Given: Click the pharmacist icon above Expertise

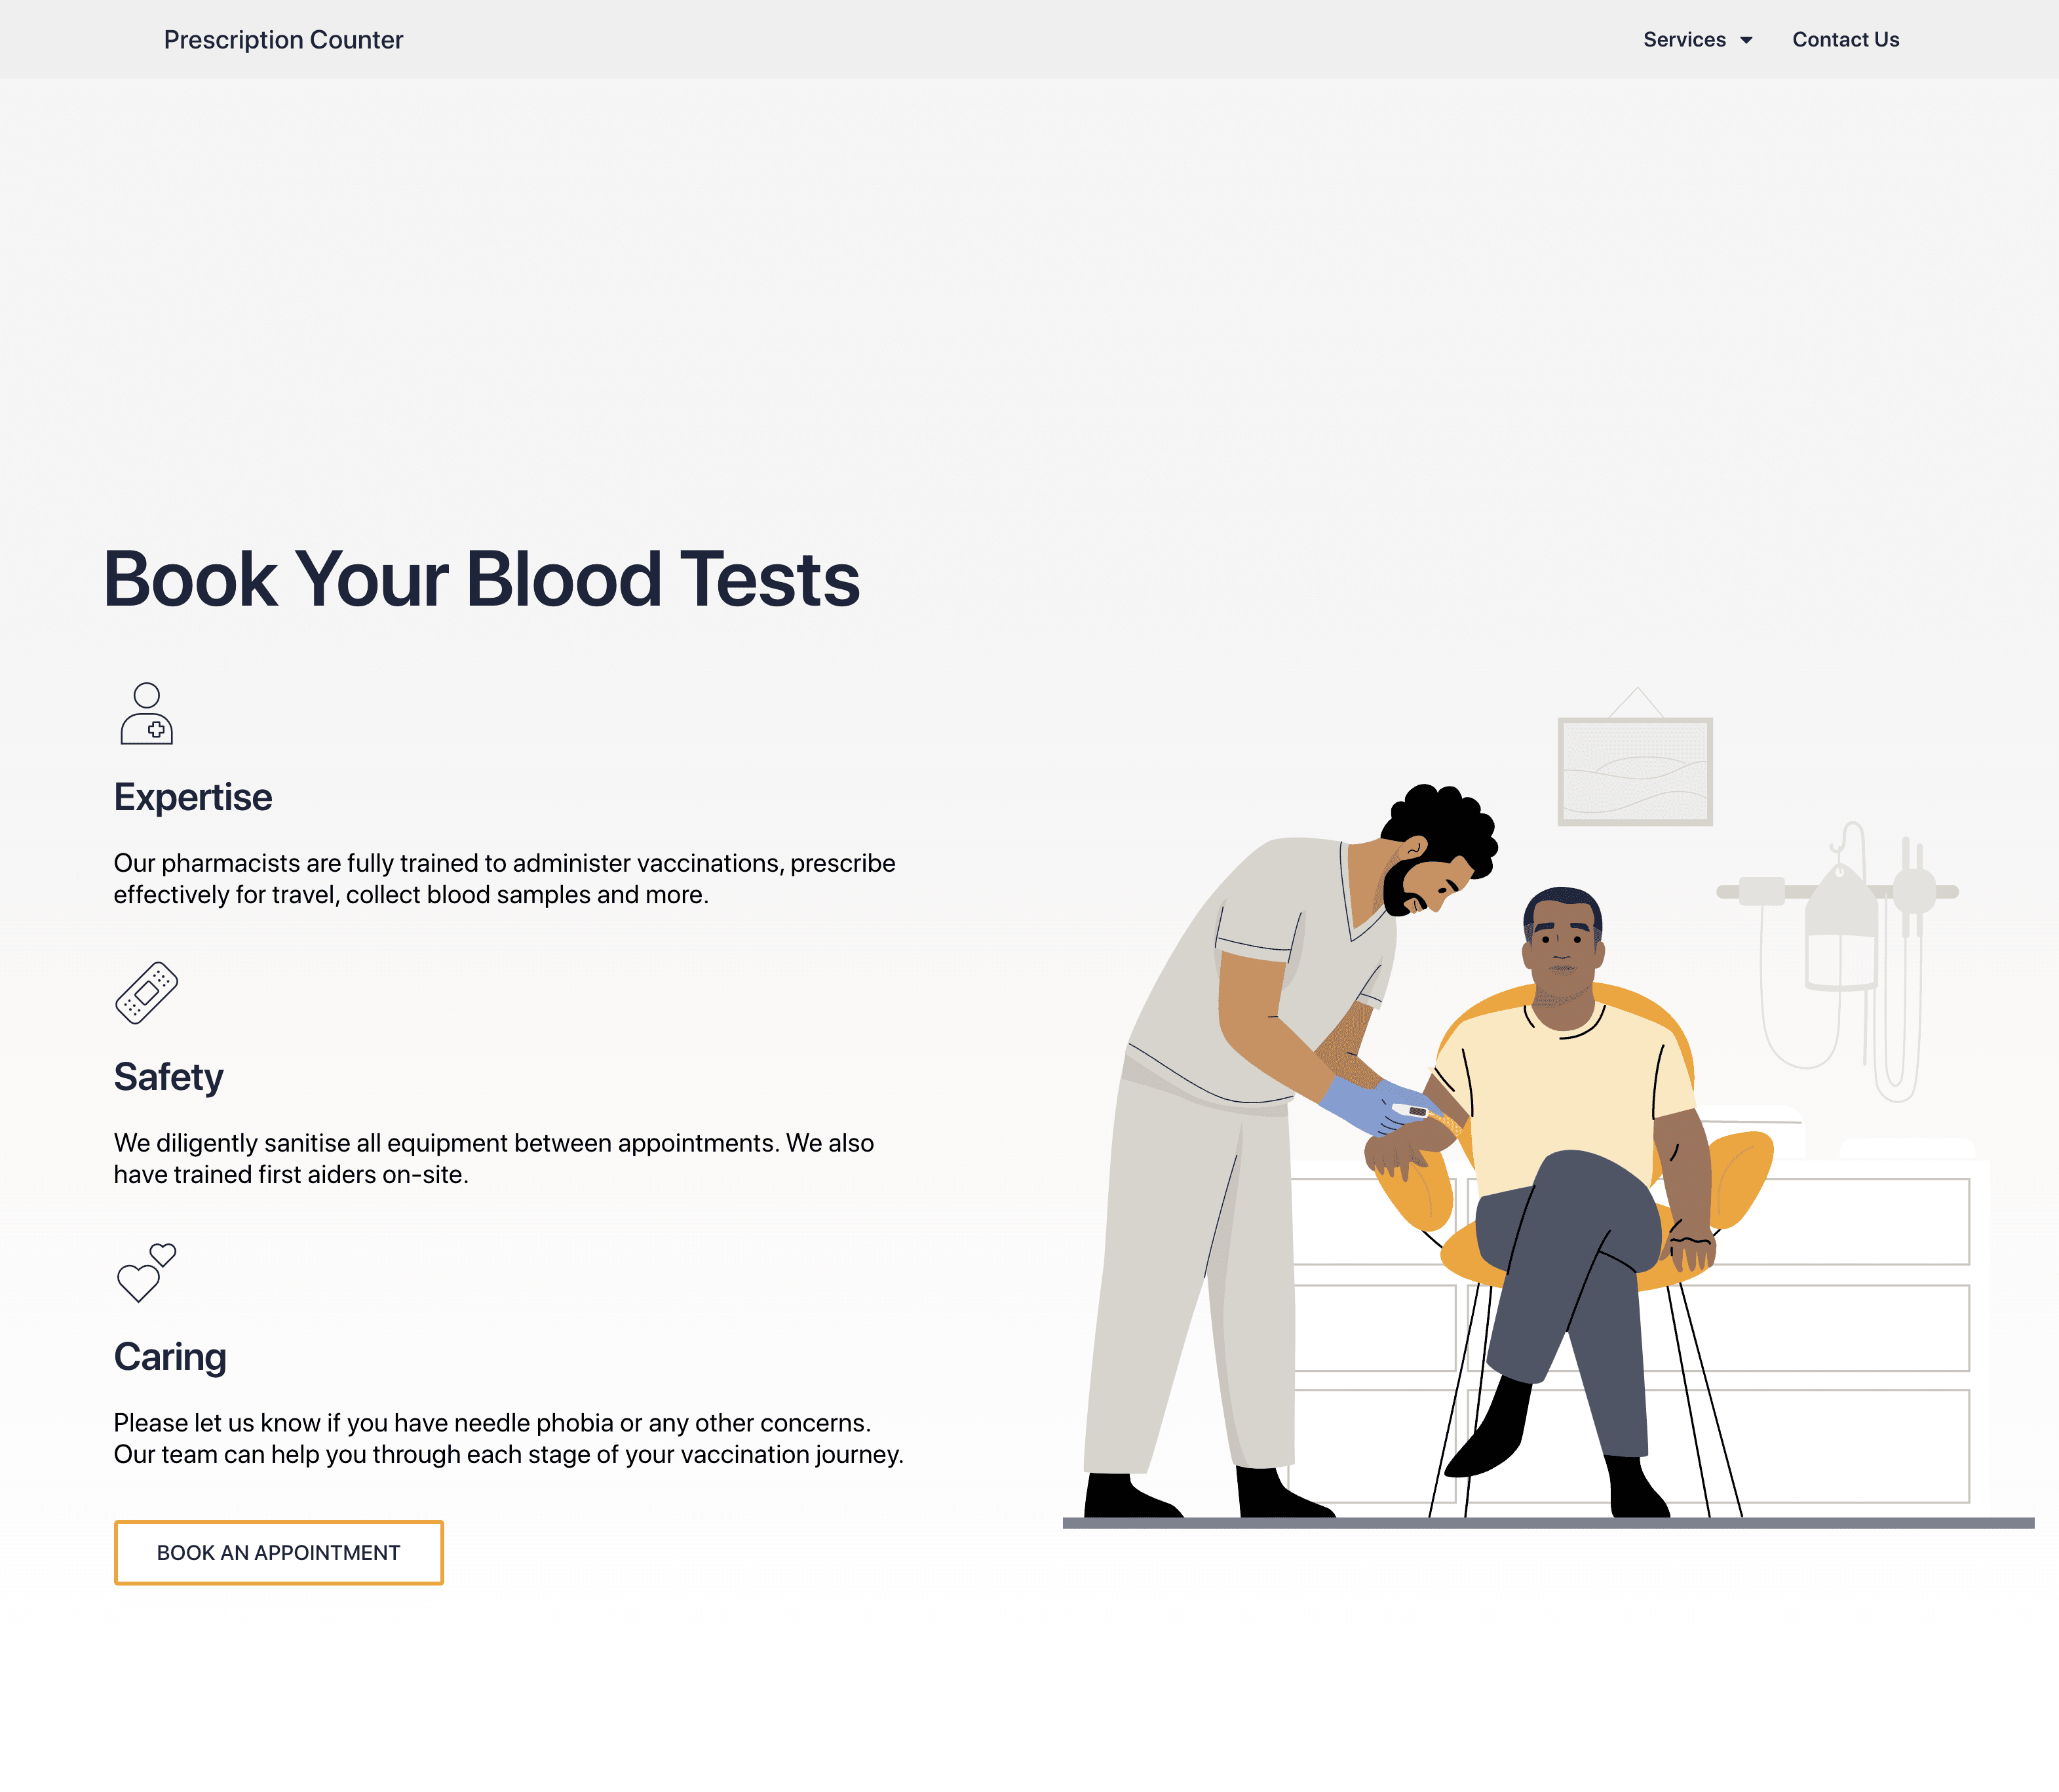Looking at the screenshot, I should [x=146, y=713].
